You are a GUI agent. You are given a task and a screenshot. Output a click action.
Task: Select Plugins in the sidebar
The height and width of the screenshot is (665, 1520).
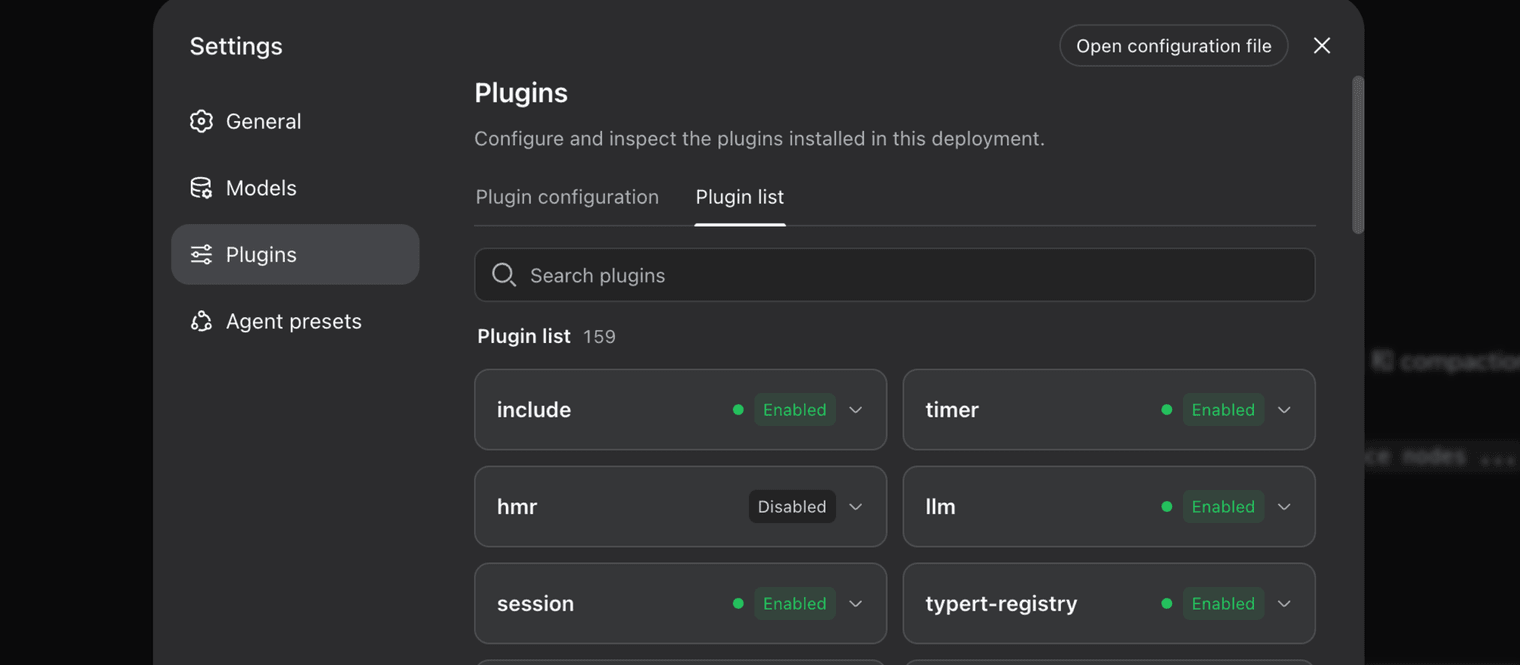[x=295, y=254]
